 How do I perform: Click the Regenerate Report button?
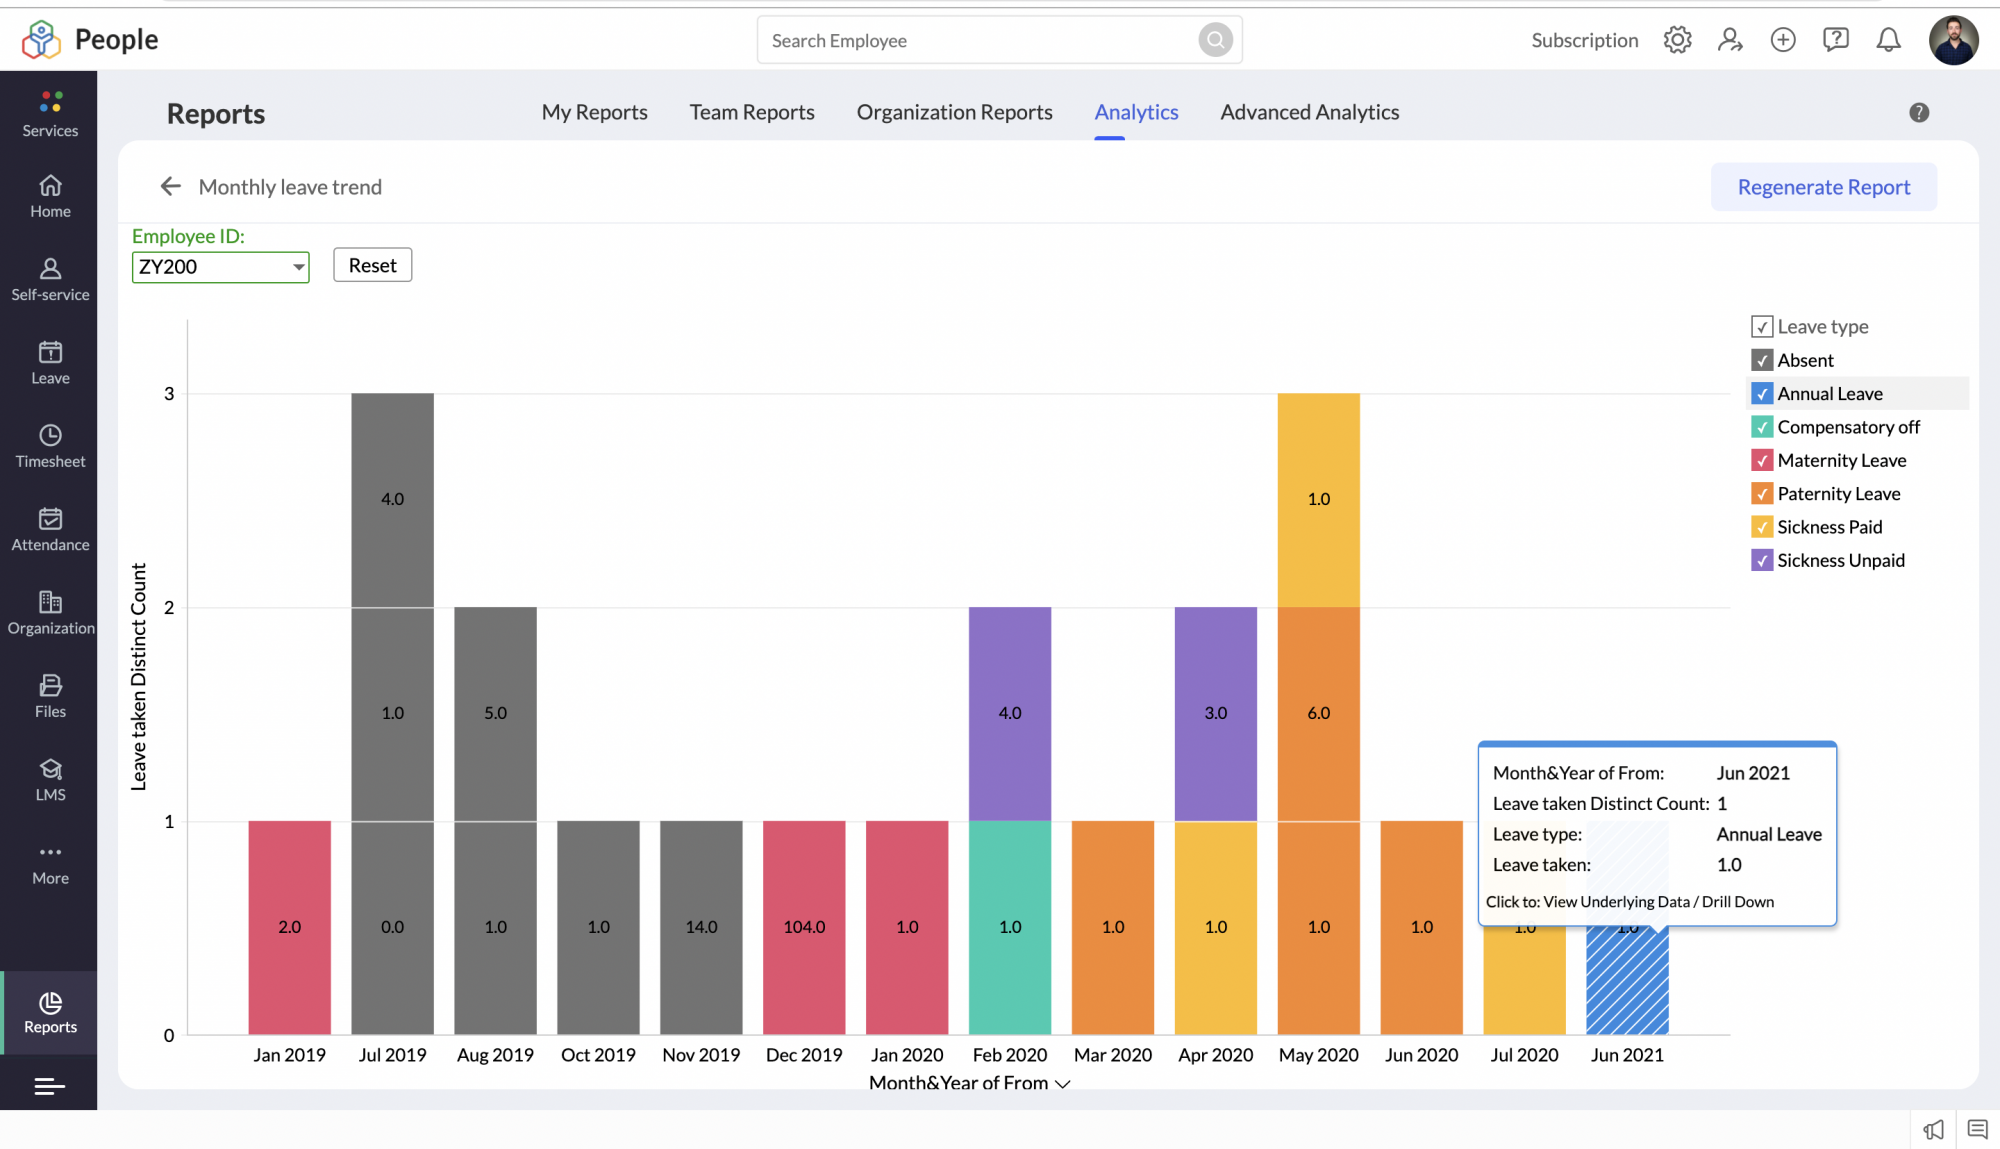(x=1823, y=187)
